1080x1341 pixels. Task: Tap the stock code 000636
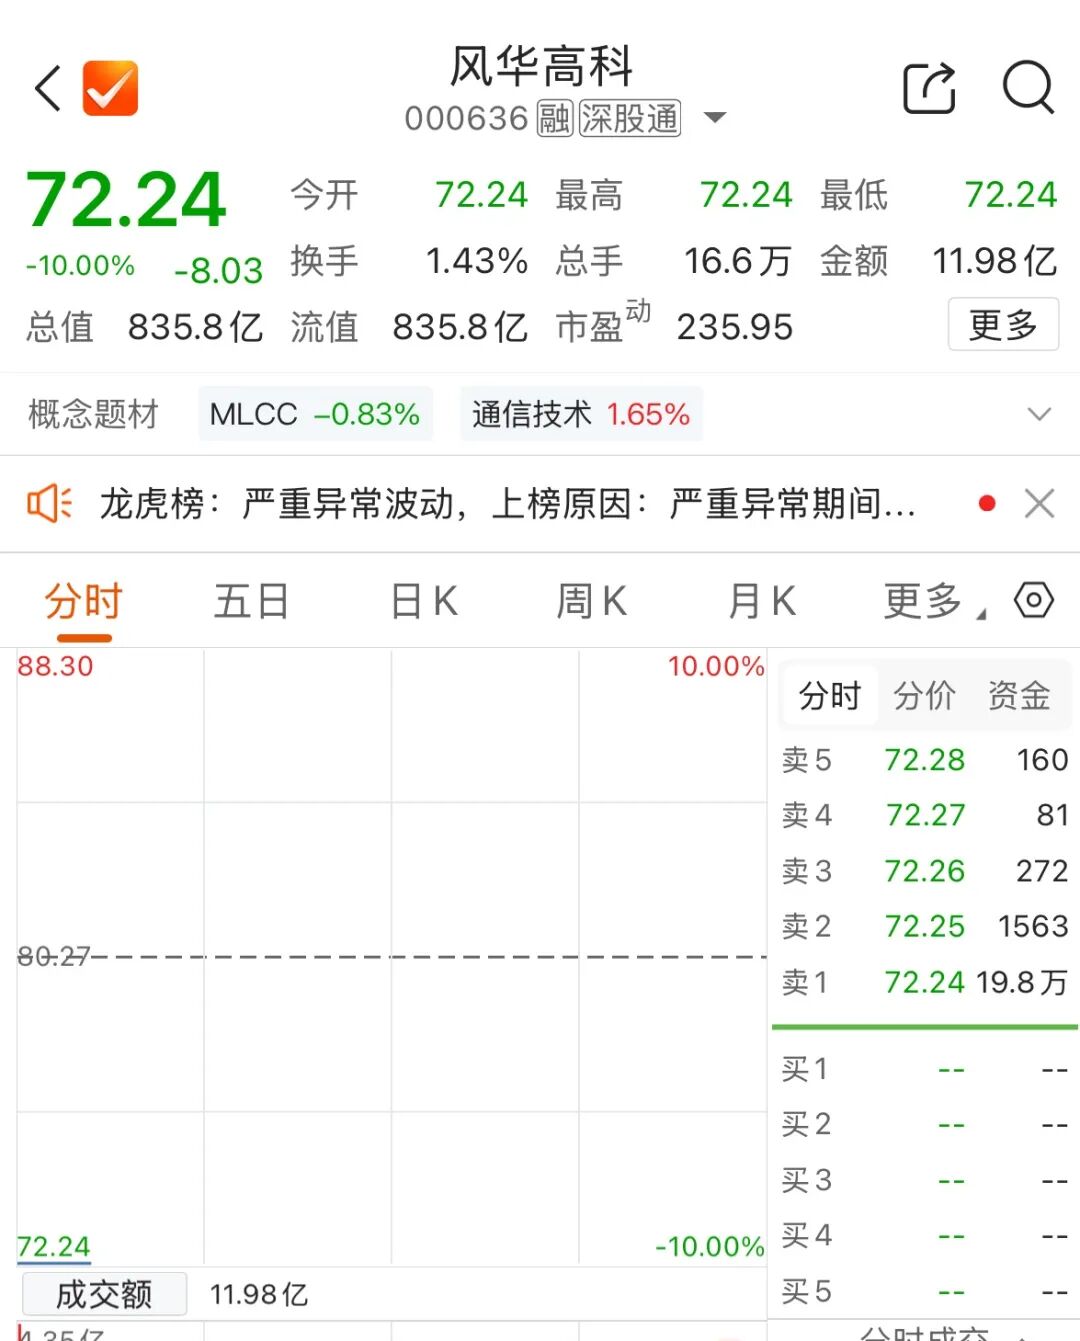[x=466, y=119]
